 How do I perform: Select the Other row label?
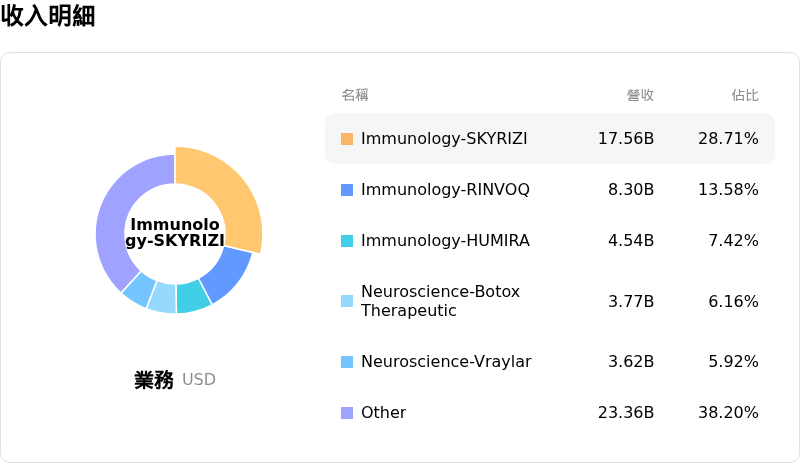coord(383,413)
